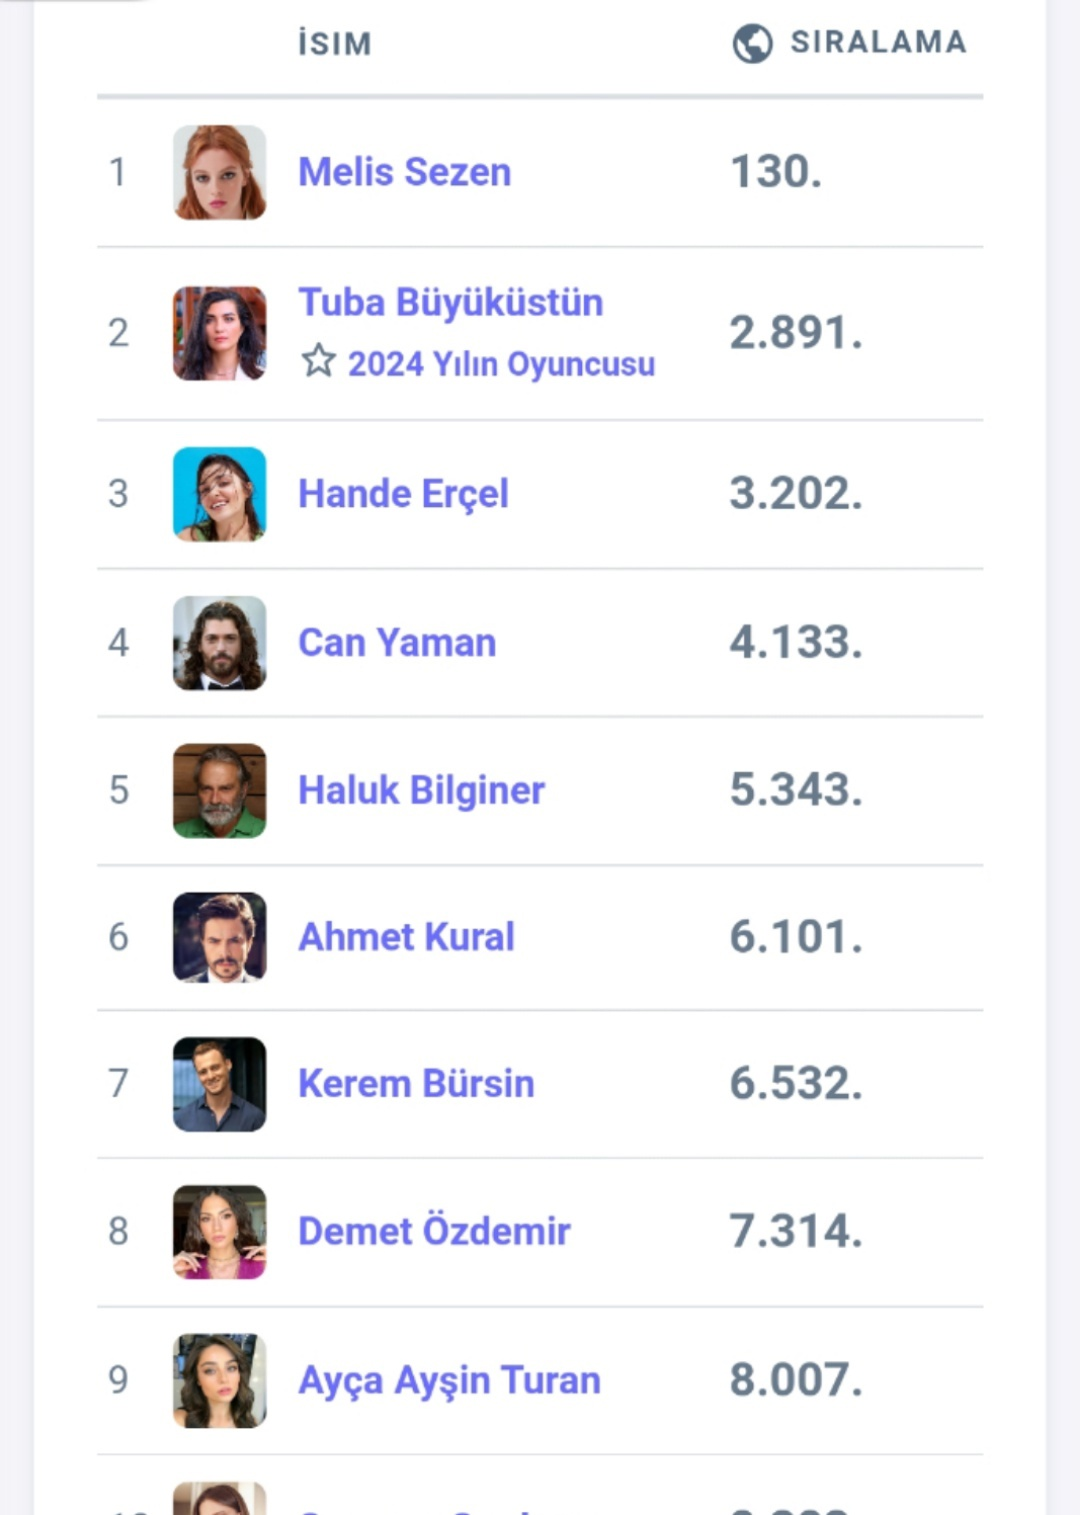Open the Haluk Bilginer name link
Viewport: 1080px width, 1515px height.
click(421, 790)
